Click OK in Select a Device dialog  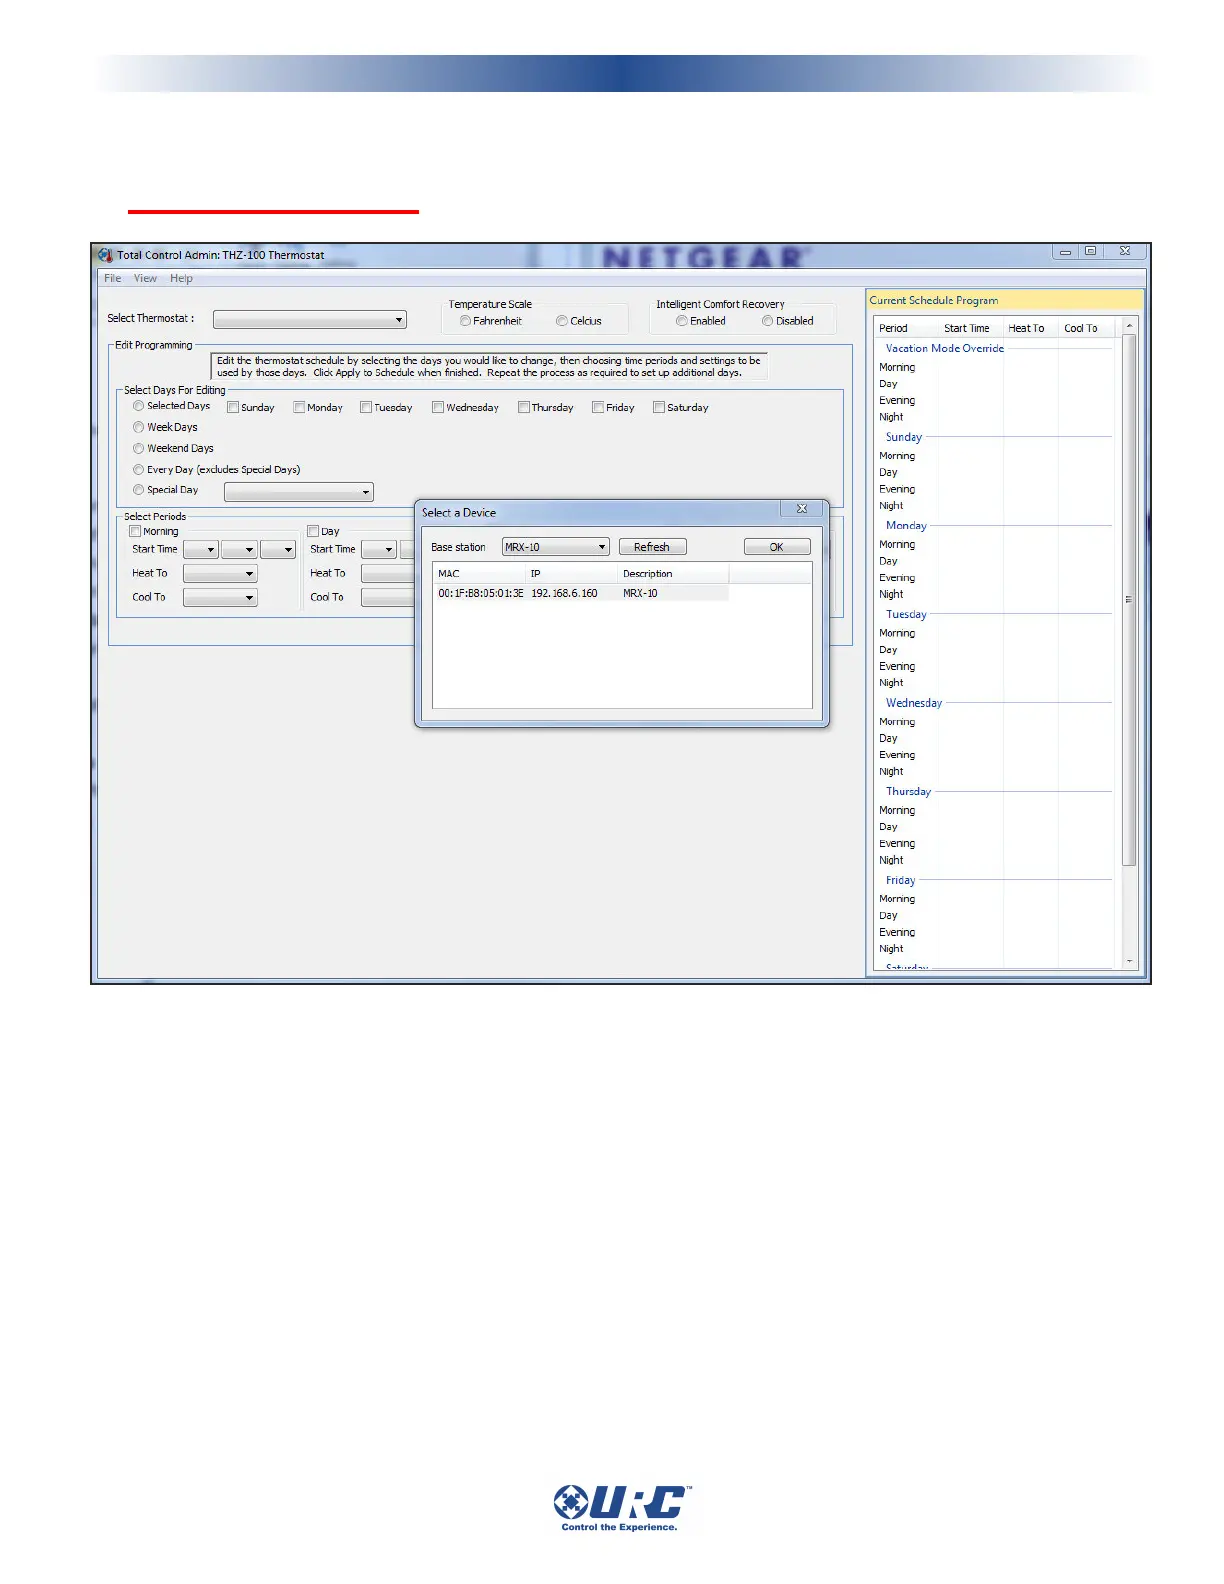(777, 547)
